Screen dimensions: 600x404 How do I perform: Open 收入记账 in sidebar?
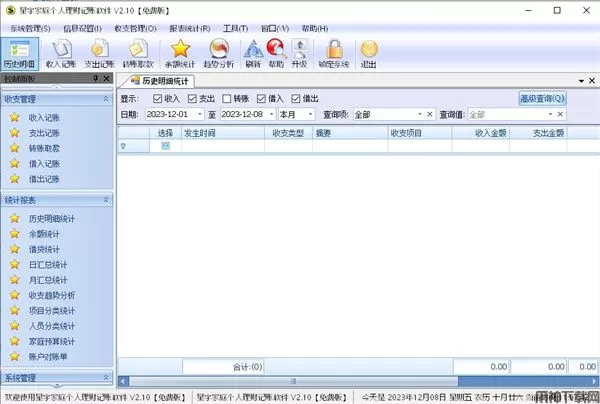(44, 117)
